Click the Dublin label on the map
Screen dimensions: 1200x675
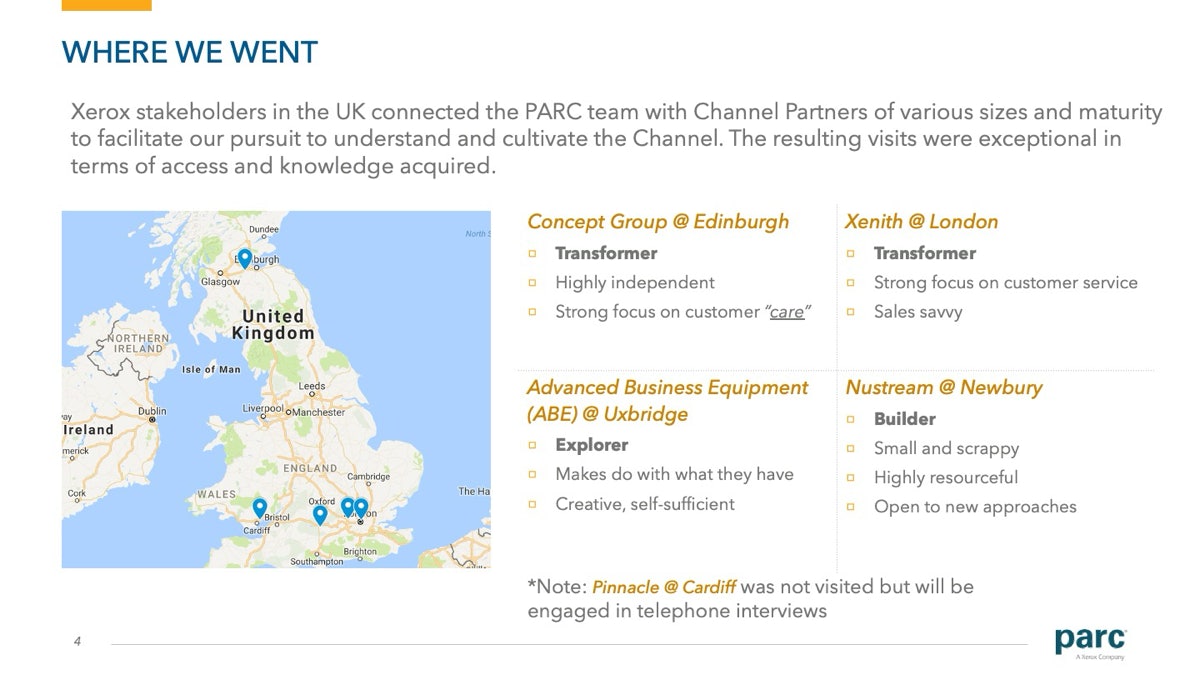[x=152, y=411]
